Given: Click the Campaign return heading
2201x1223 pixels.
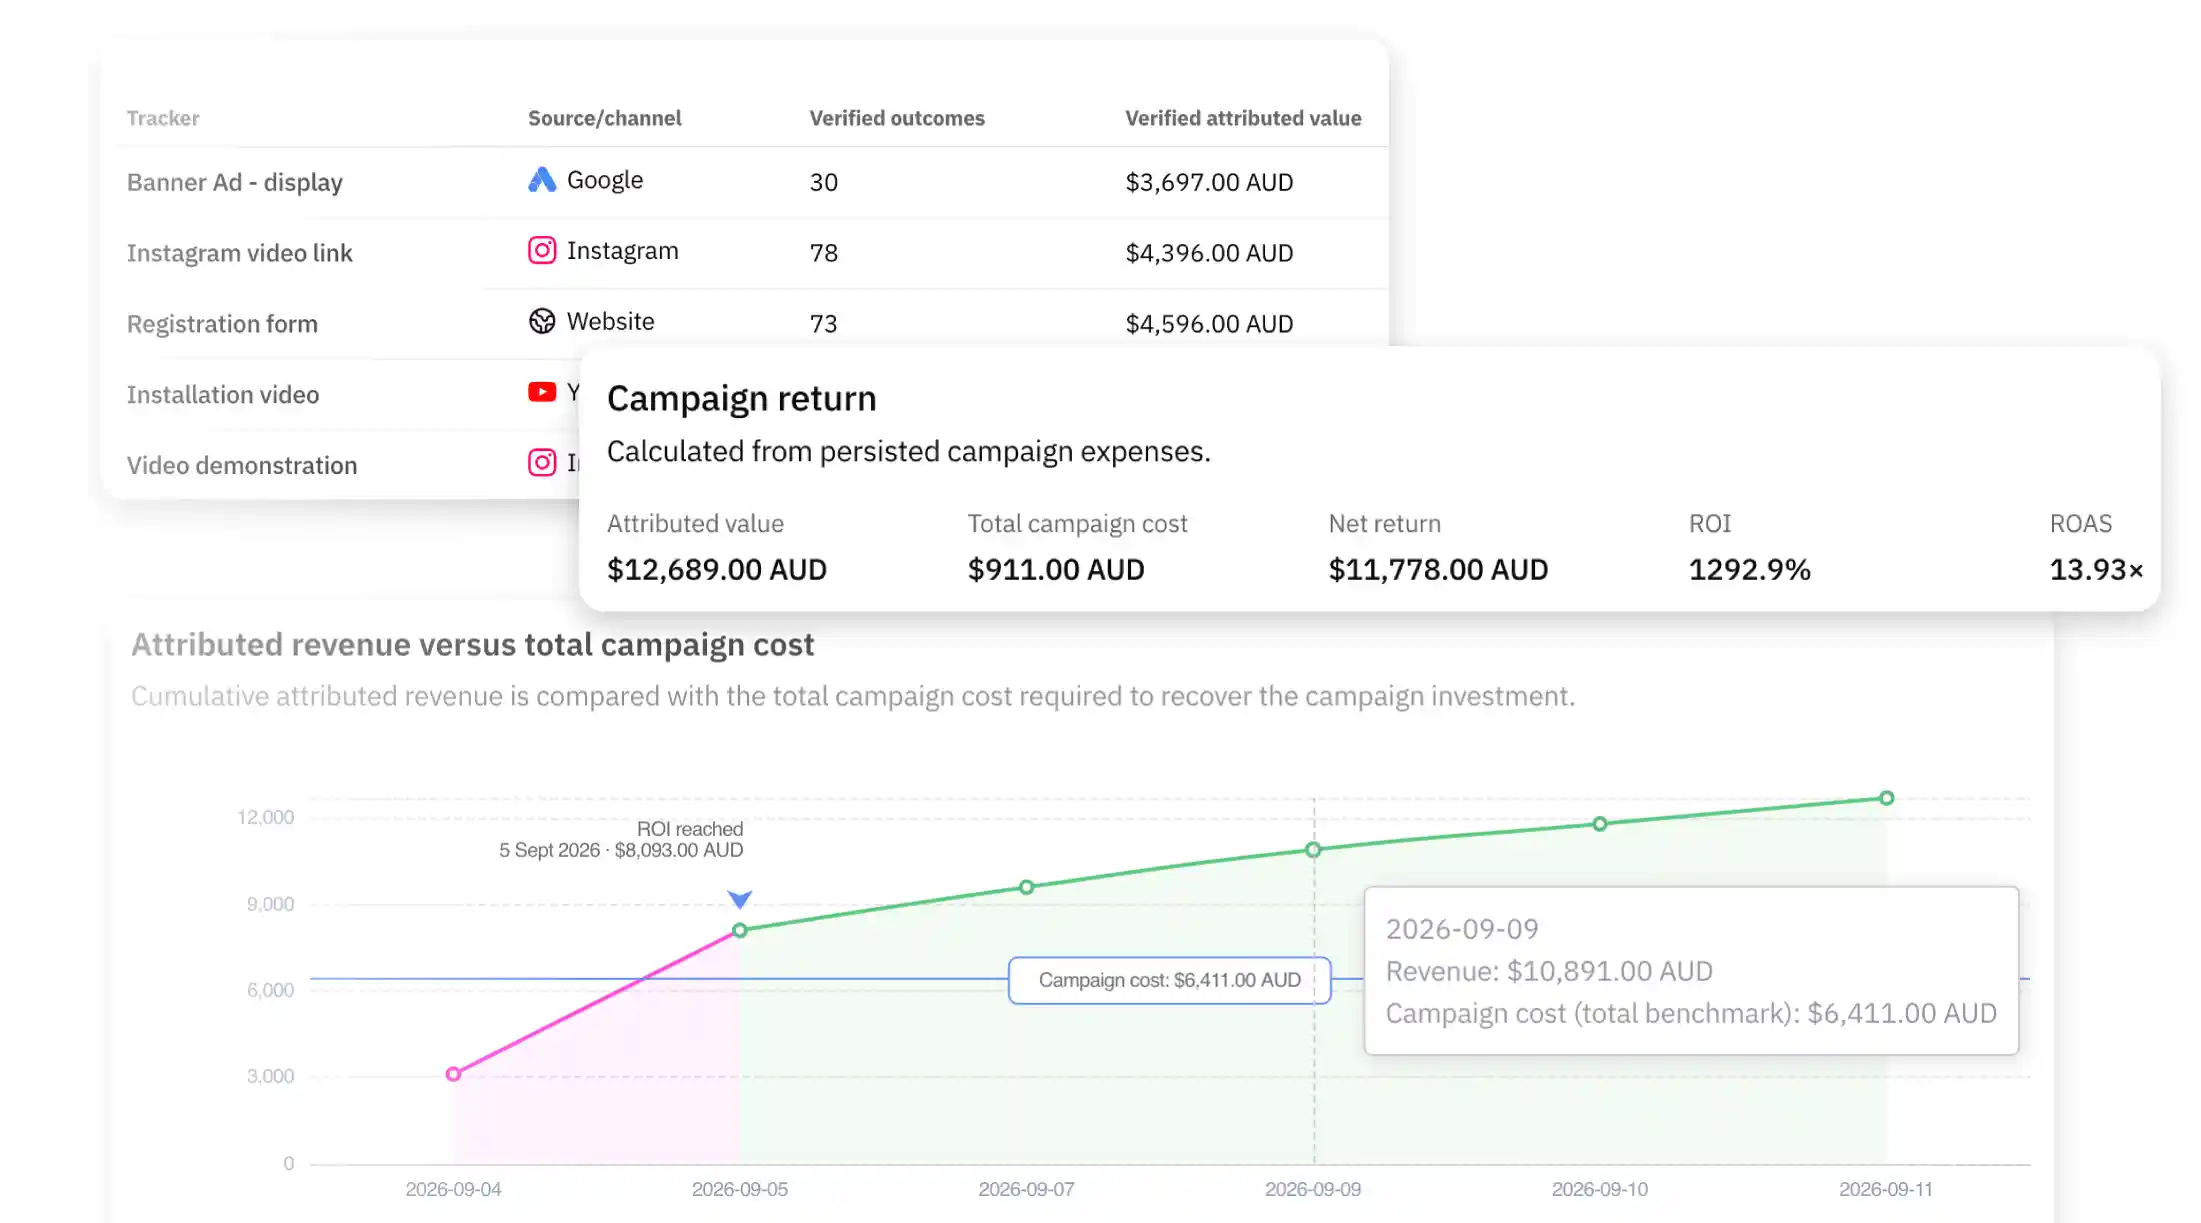Looking at the screenshot, I should (x=741, y=398).
